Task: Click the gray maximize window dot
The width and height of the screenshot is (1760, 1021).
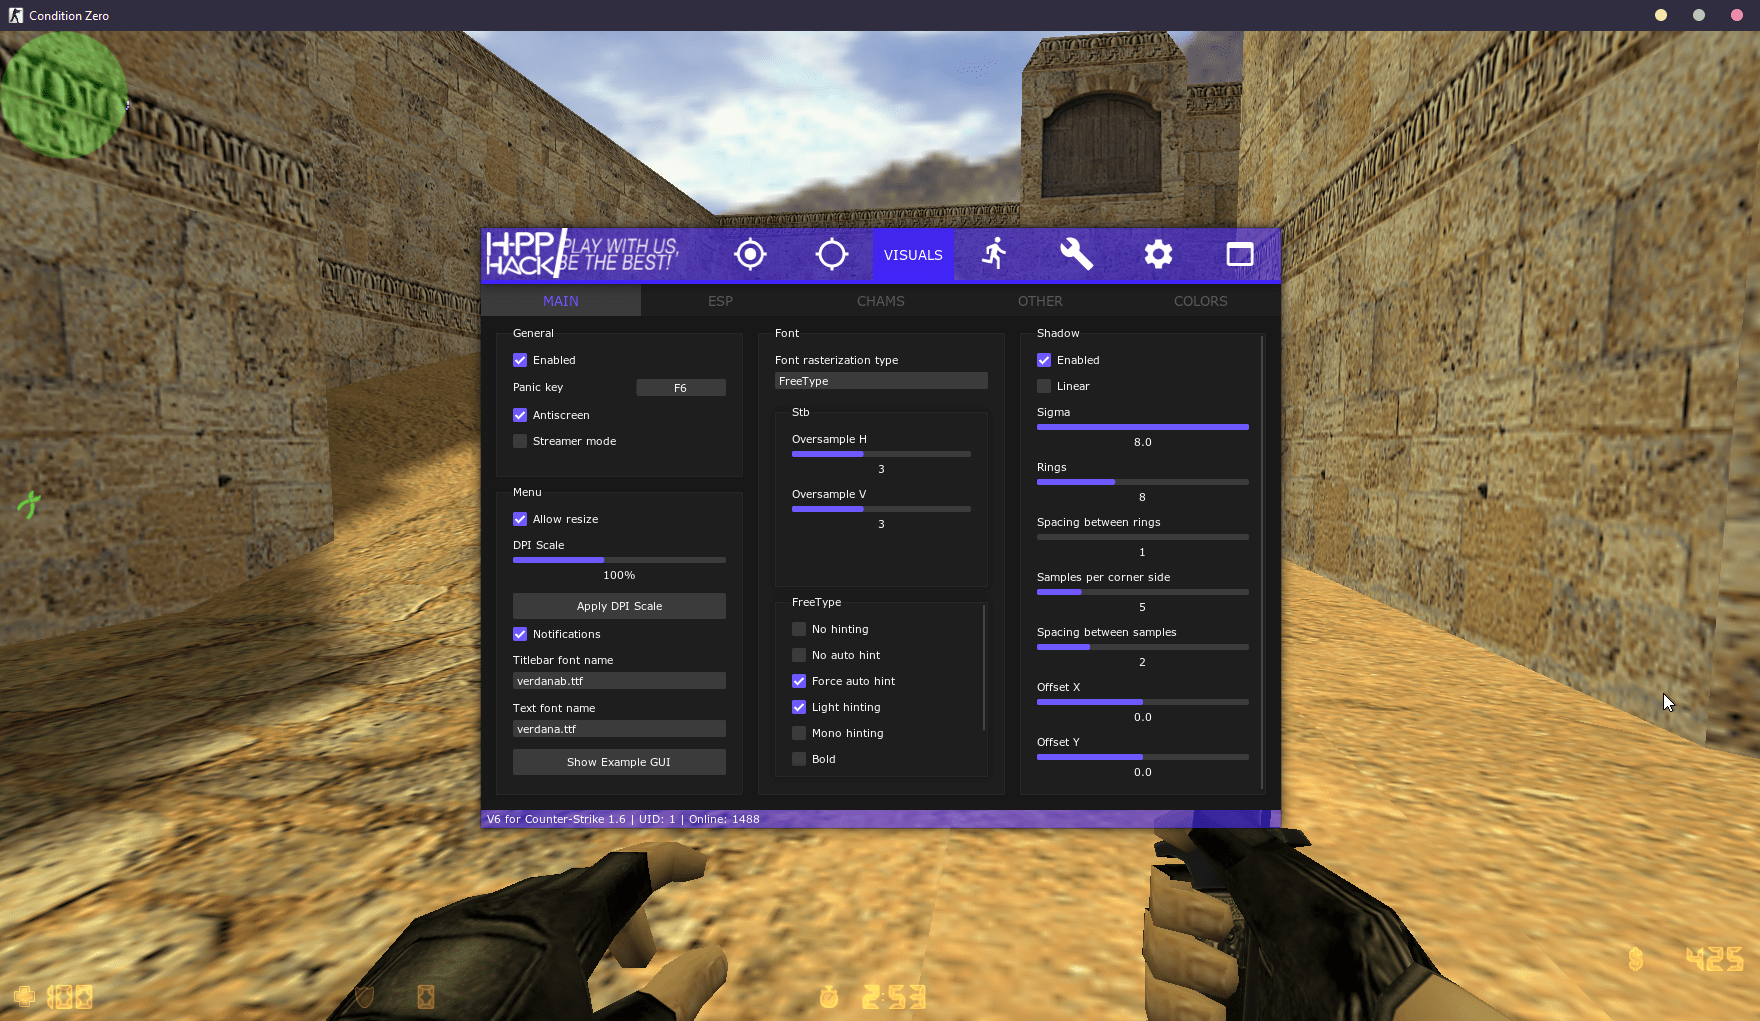Action: (1699, 15)
